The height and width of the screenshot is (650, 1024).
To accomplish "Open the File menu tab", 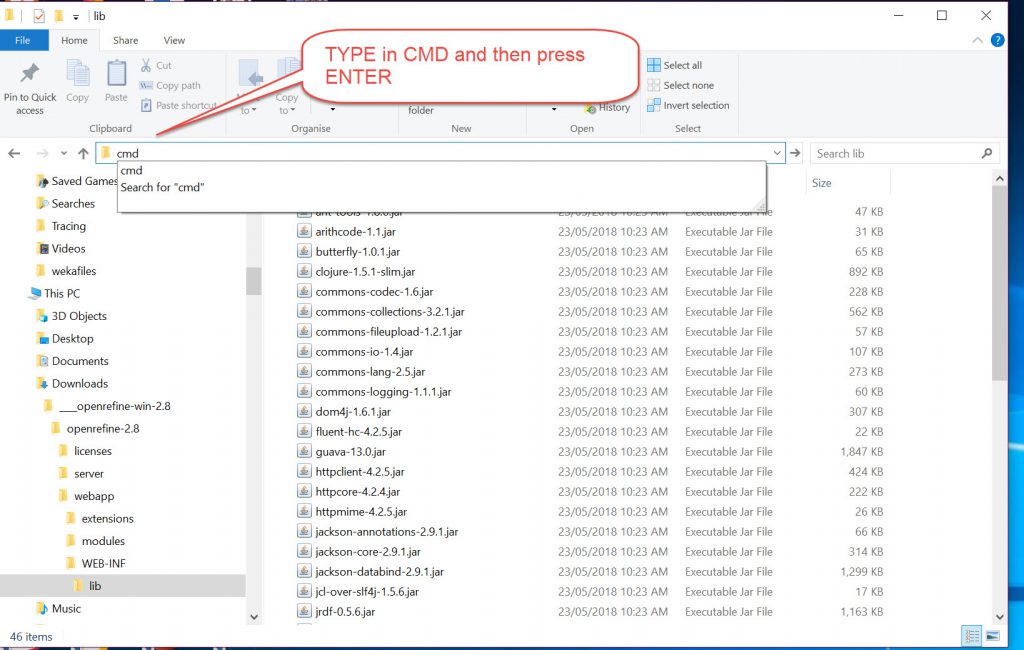I will point(22,40).
